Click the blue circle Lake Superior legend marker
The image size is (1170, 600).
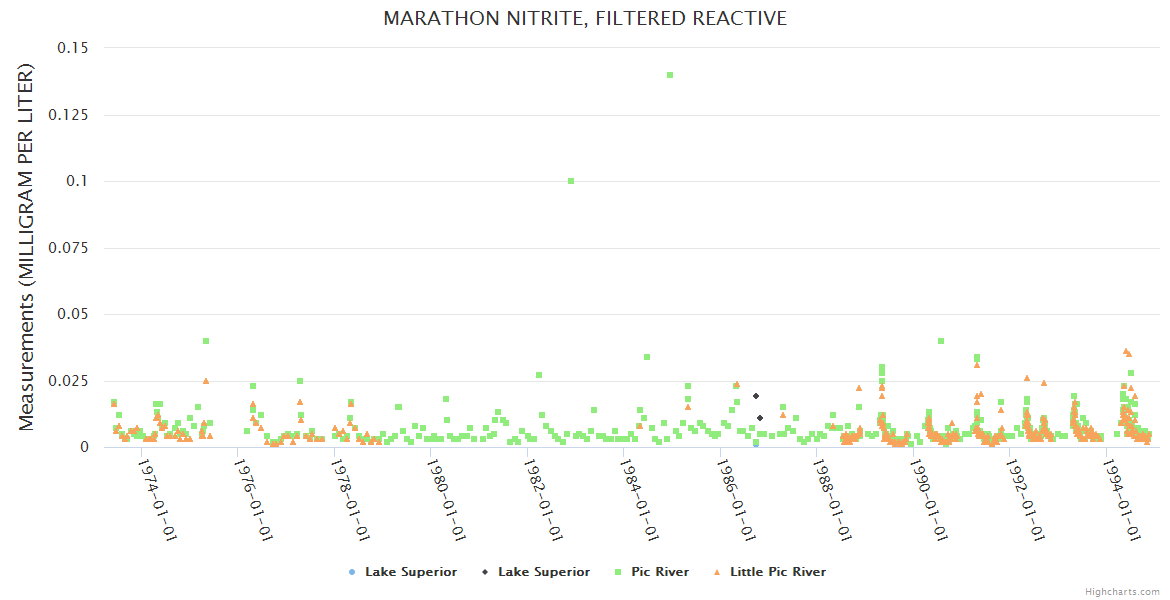tap(350, 572)
